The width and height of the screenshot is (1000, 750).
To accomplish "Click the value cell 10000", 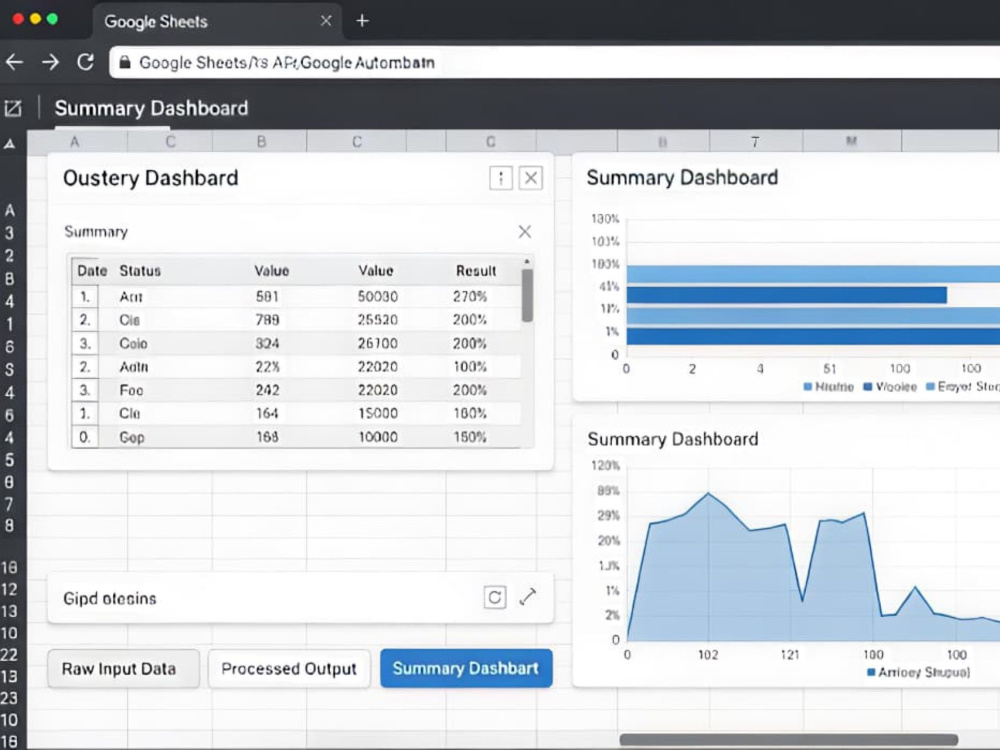I will coord(378,437).
